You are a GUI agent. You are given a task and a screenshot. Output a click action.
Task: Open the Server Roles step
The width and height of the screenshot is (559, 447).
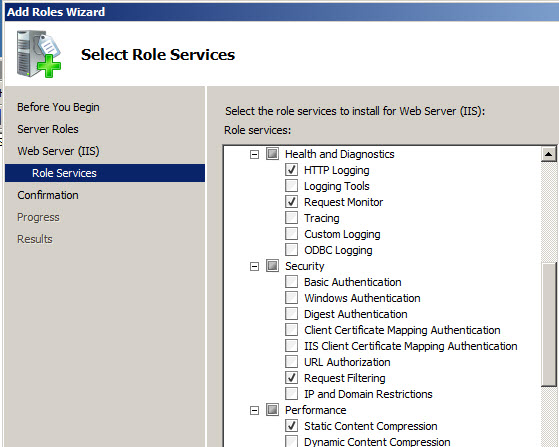[x=48, y=129]
